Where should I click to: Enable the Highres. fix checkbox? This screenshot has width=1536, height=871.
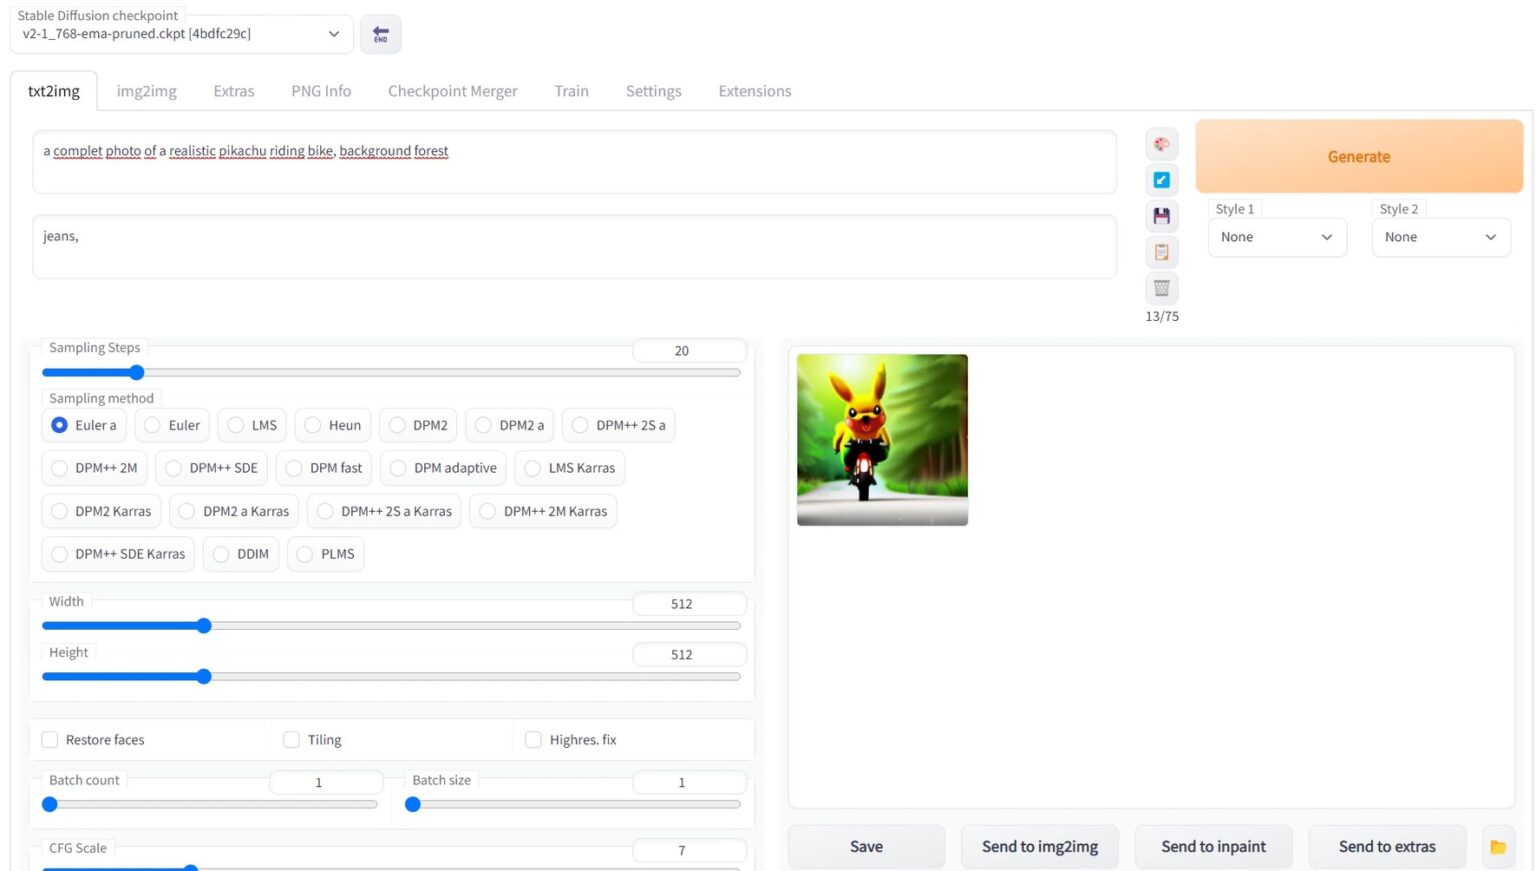pyautogui.click(x=533, y=740)
